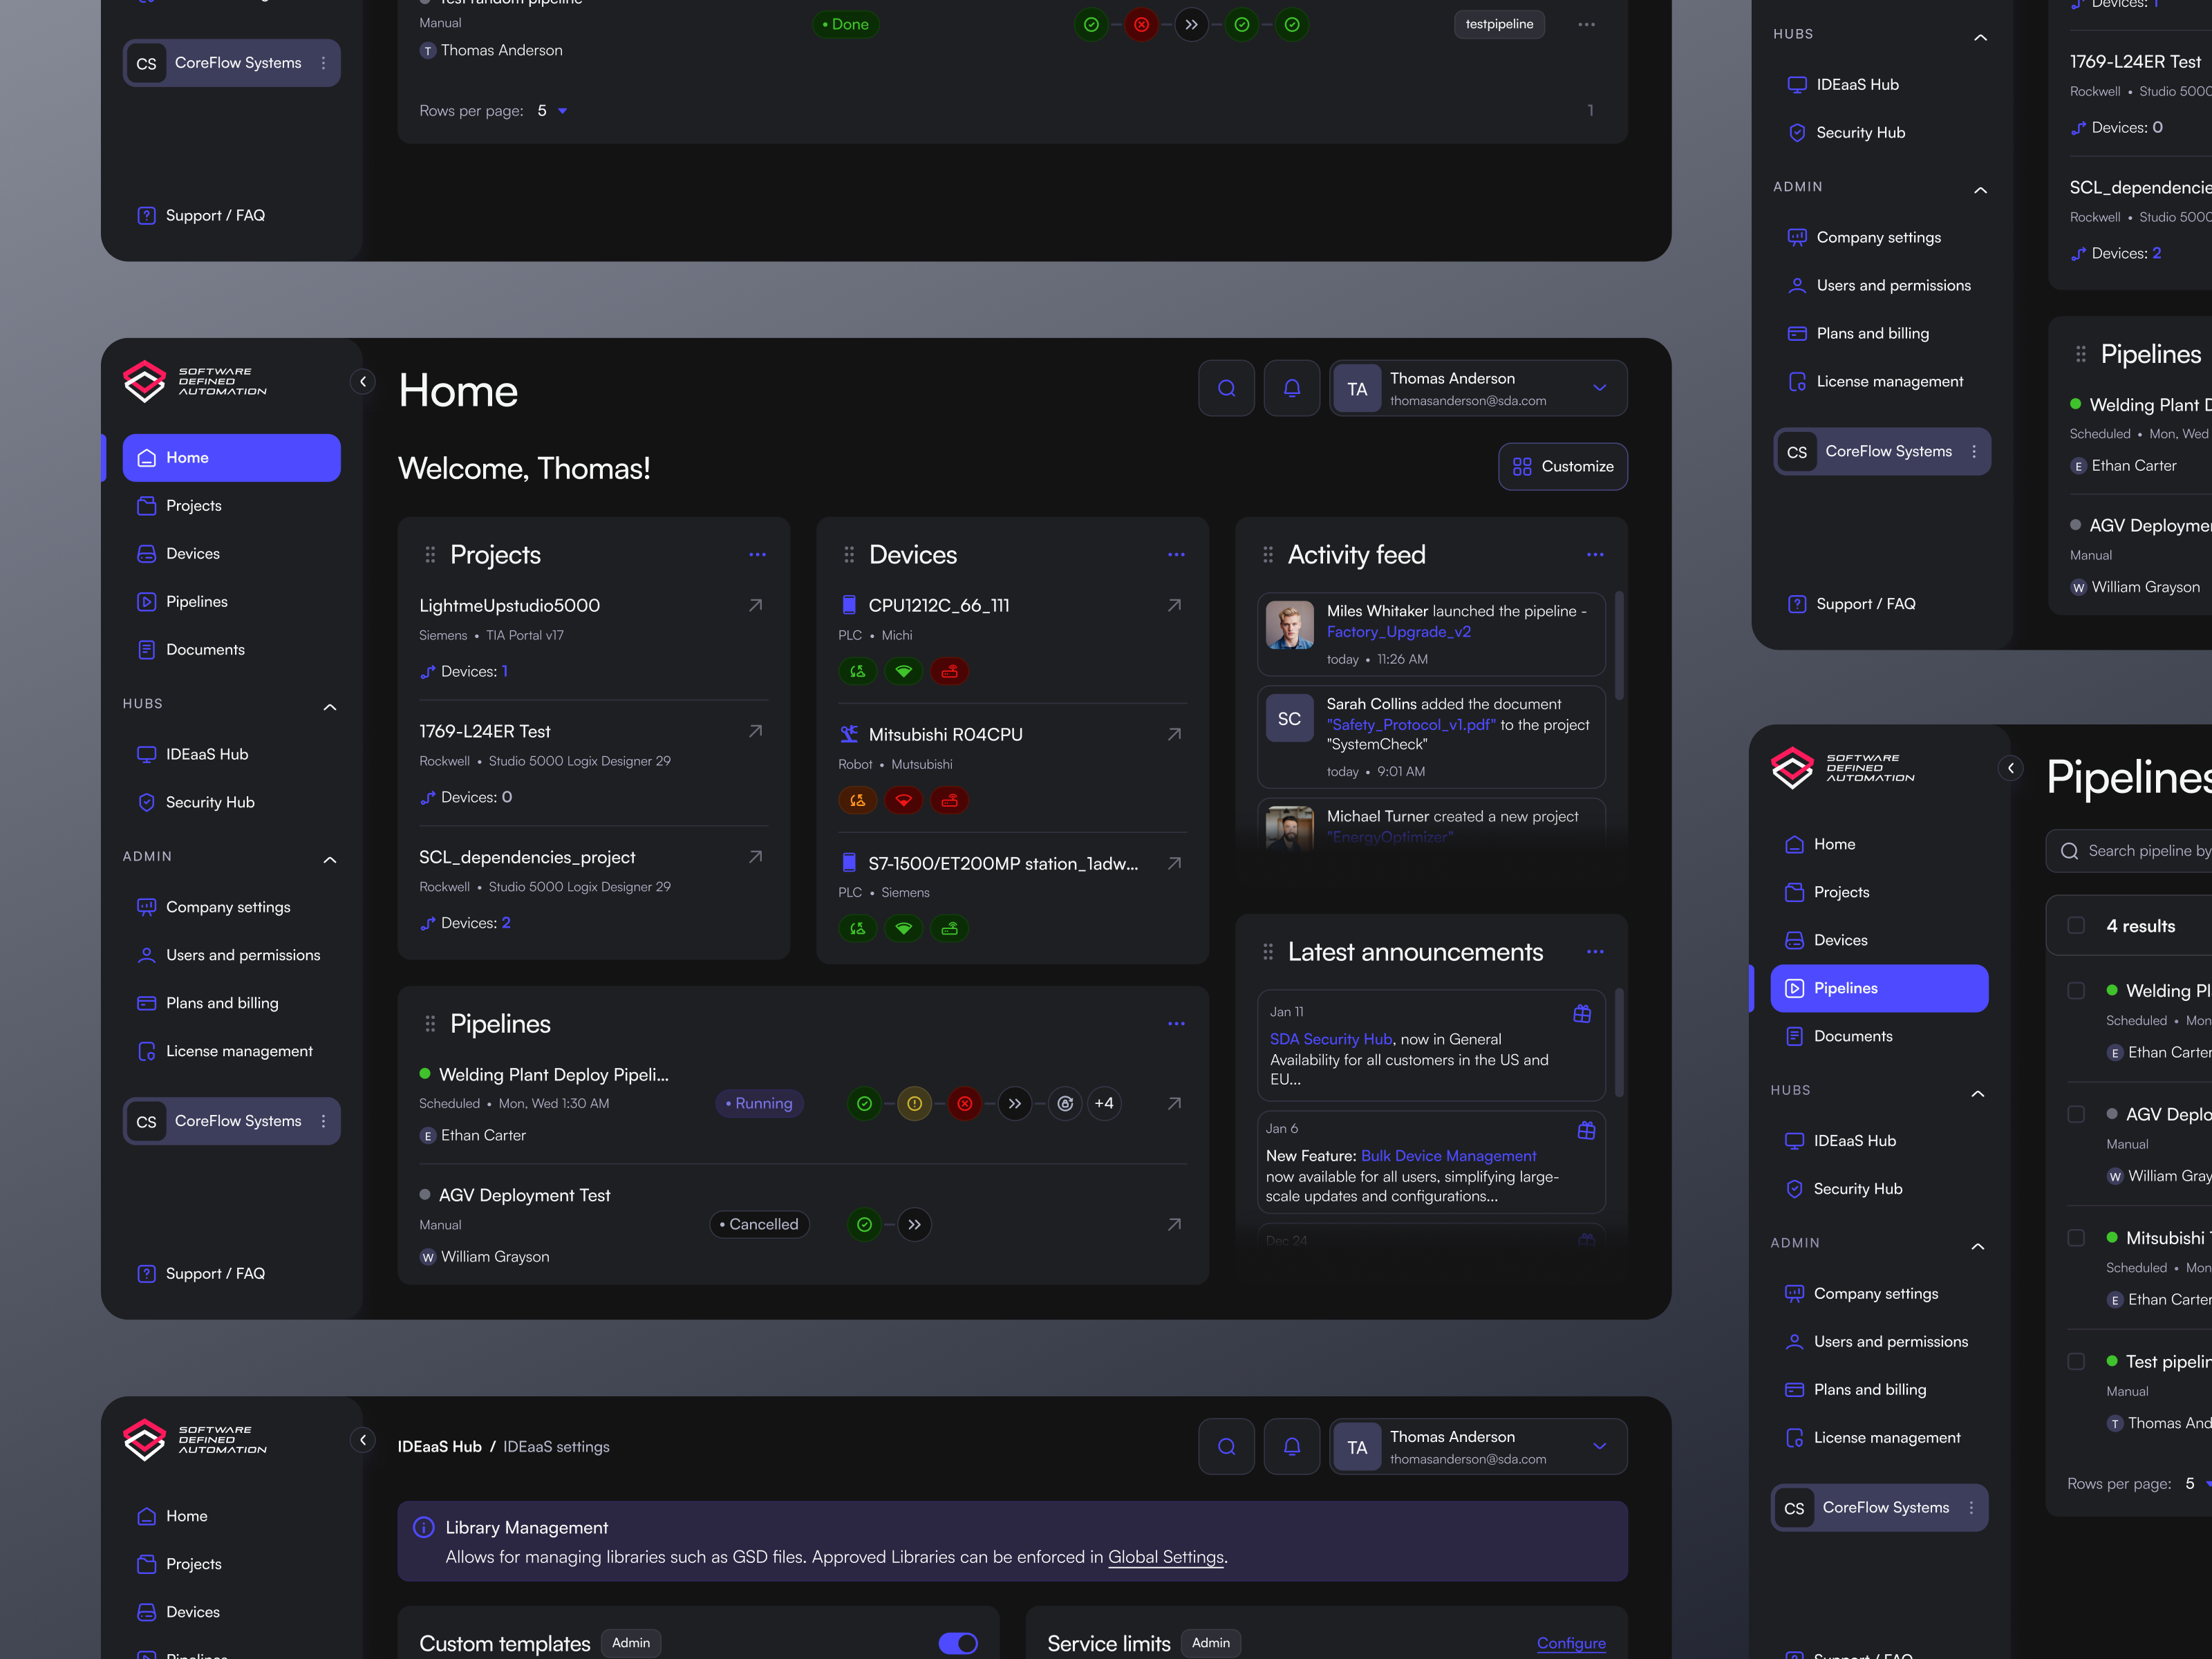Click the search icon next to notifications

1226,388
